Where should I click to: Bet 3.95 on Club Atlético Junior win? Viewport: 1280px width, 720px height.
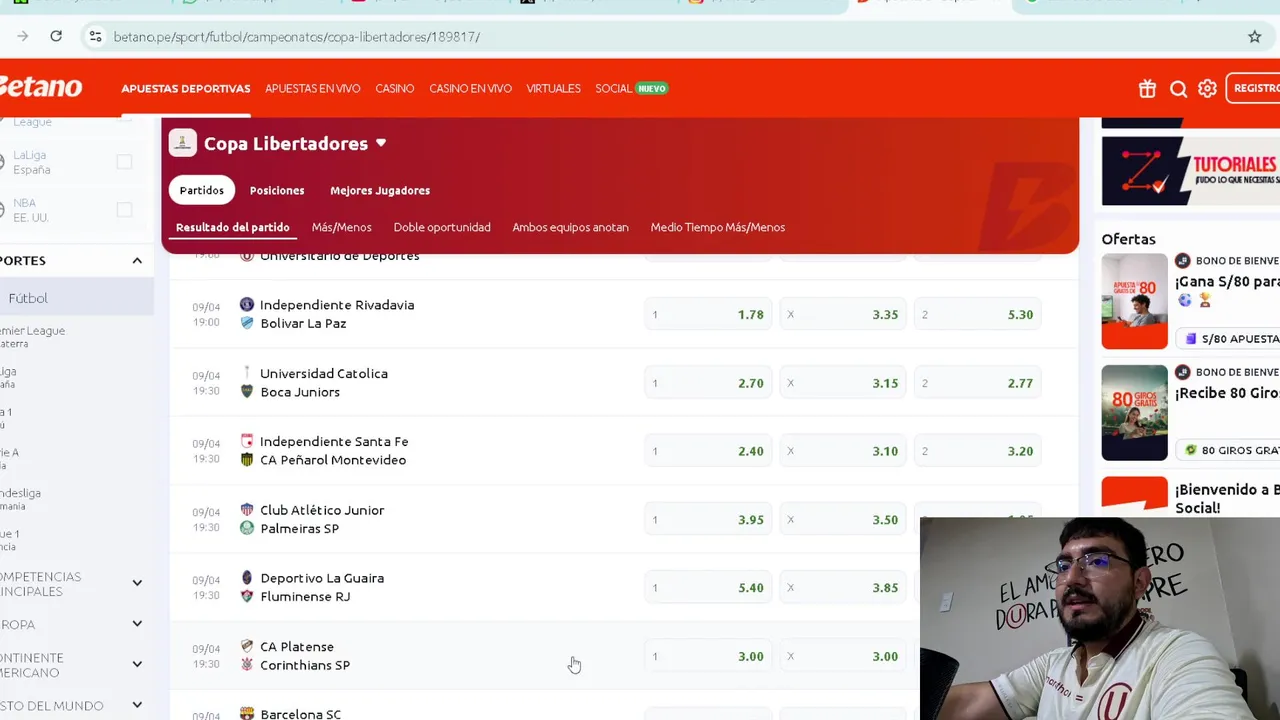(708, 520)
